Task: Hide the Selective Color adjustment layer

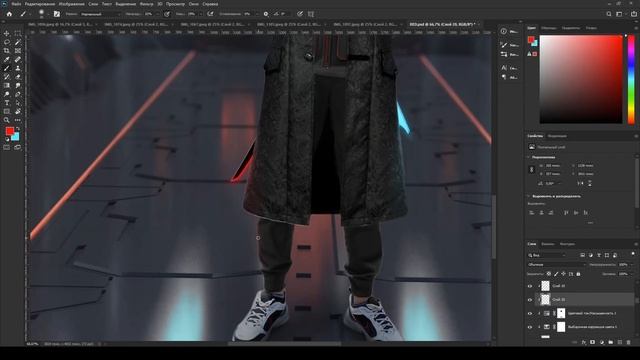Action: [x=530, y=327]
